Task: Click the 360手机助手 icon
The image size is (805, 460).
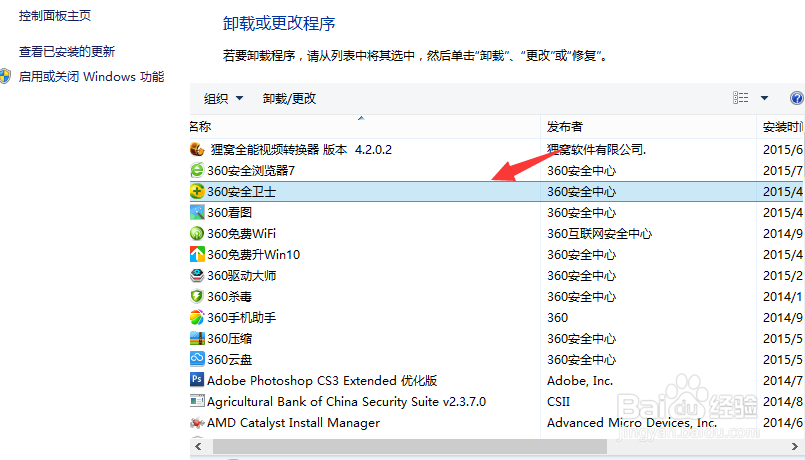Action: click(x=197, y=318)
